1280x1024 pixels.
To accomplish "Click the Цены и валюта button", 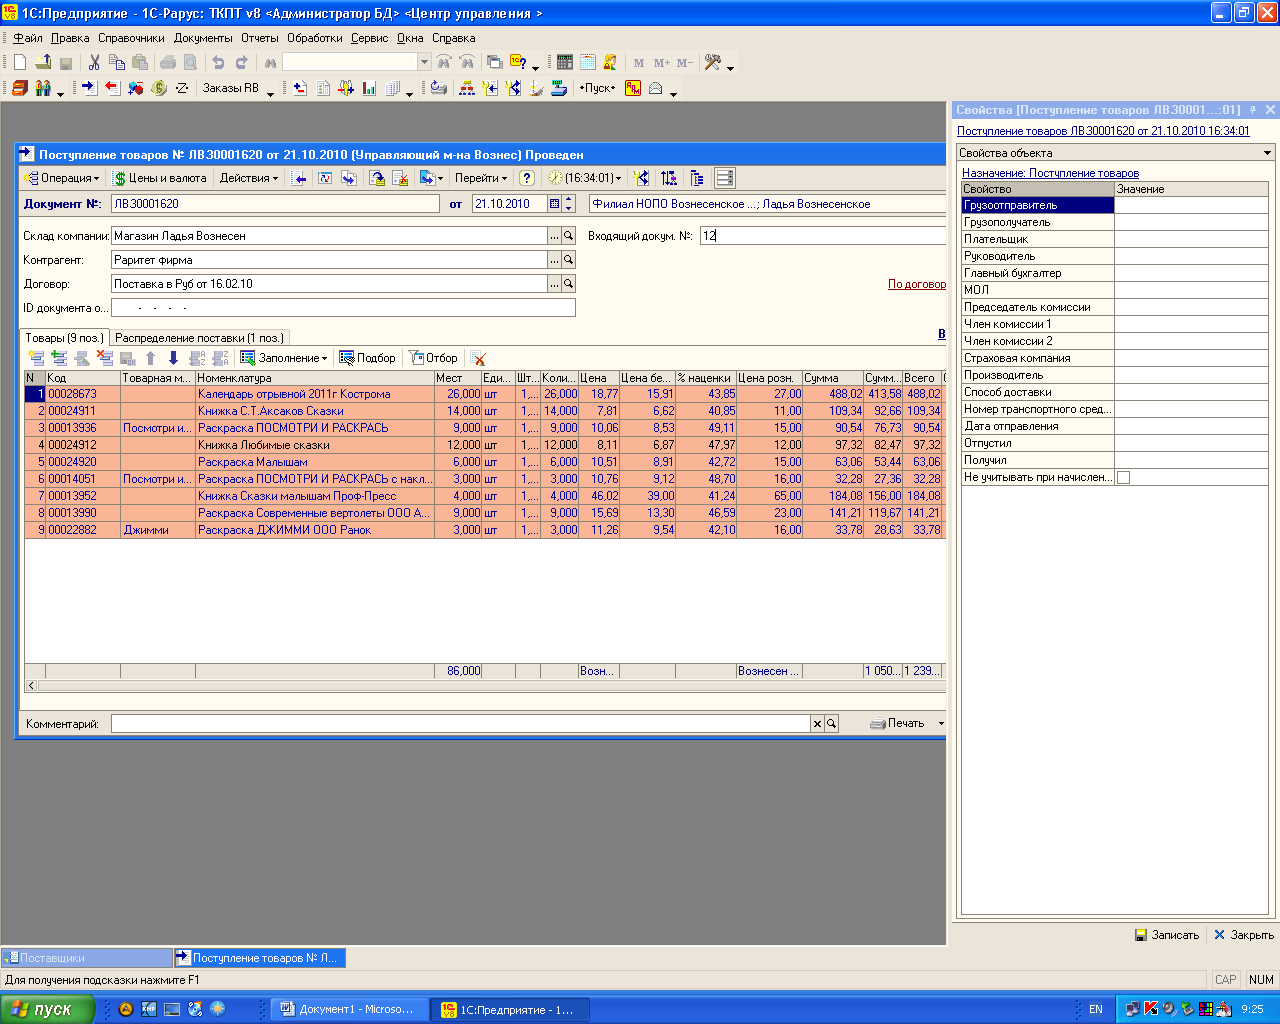I will click(x=160, y=178).
